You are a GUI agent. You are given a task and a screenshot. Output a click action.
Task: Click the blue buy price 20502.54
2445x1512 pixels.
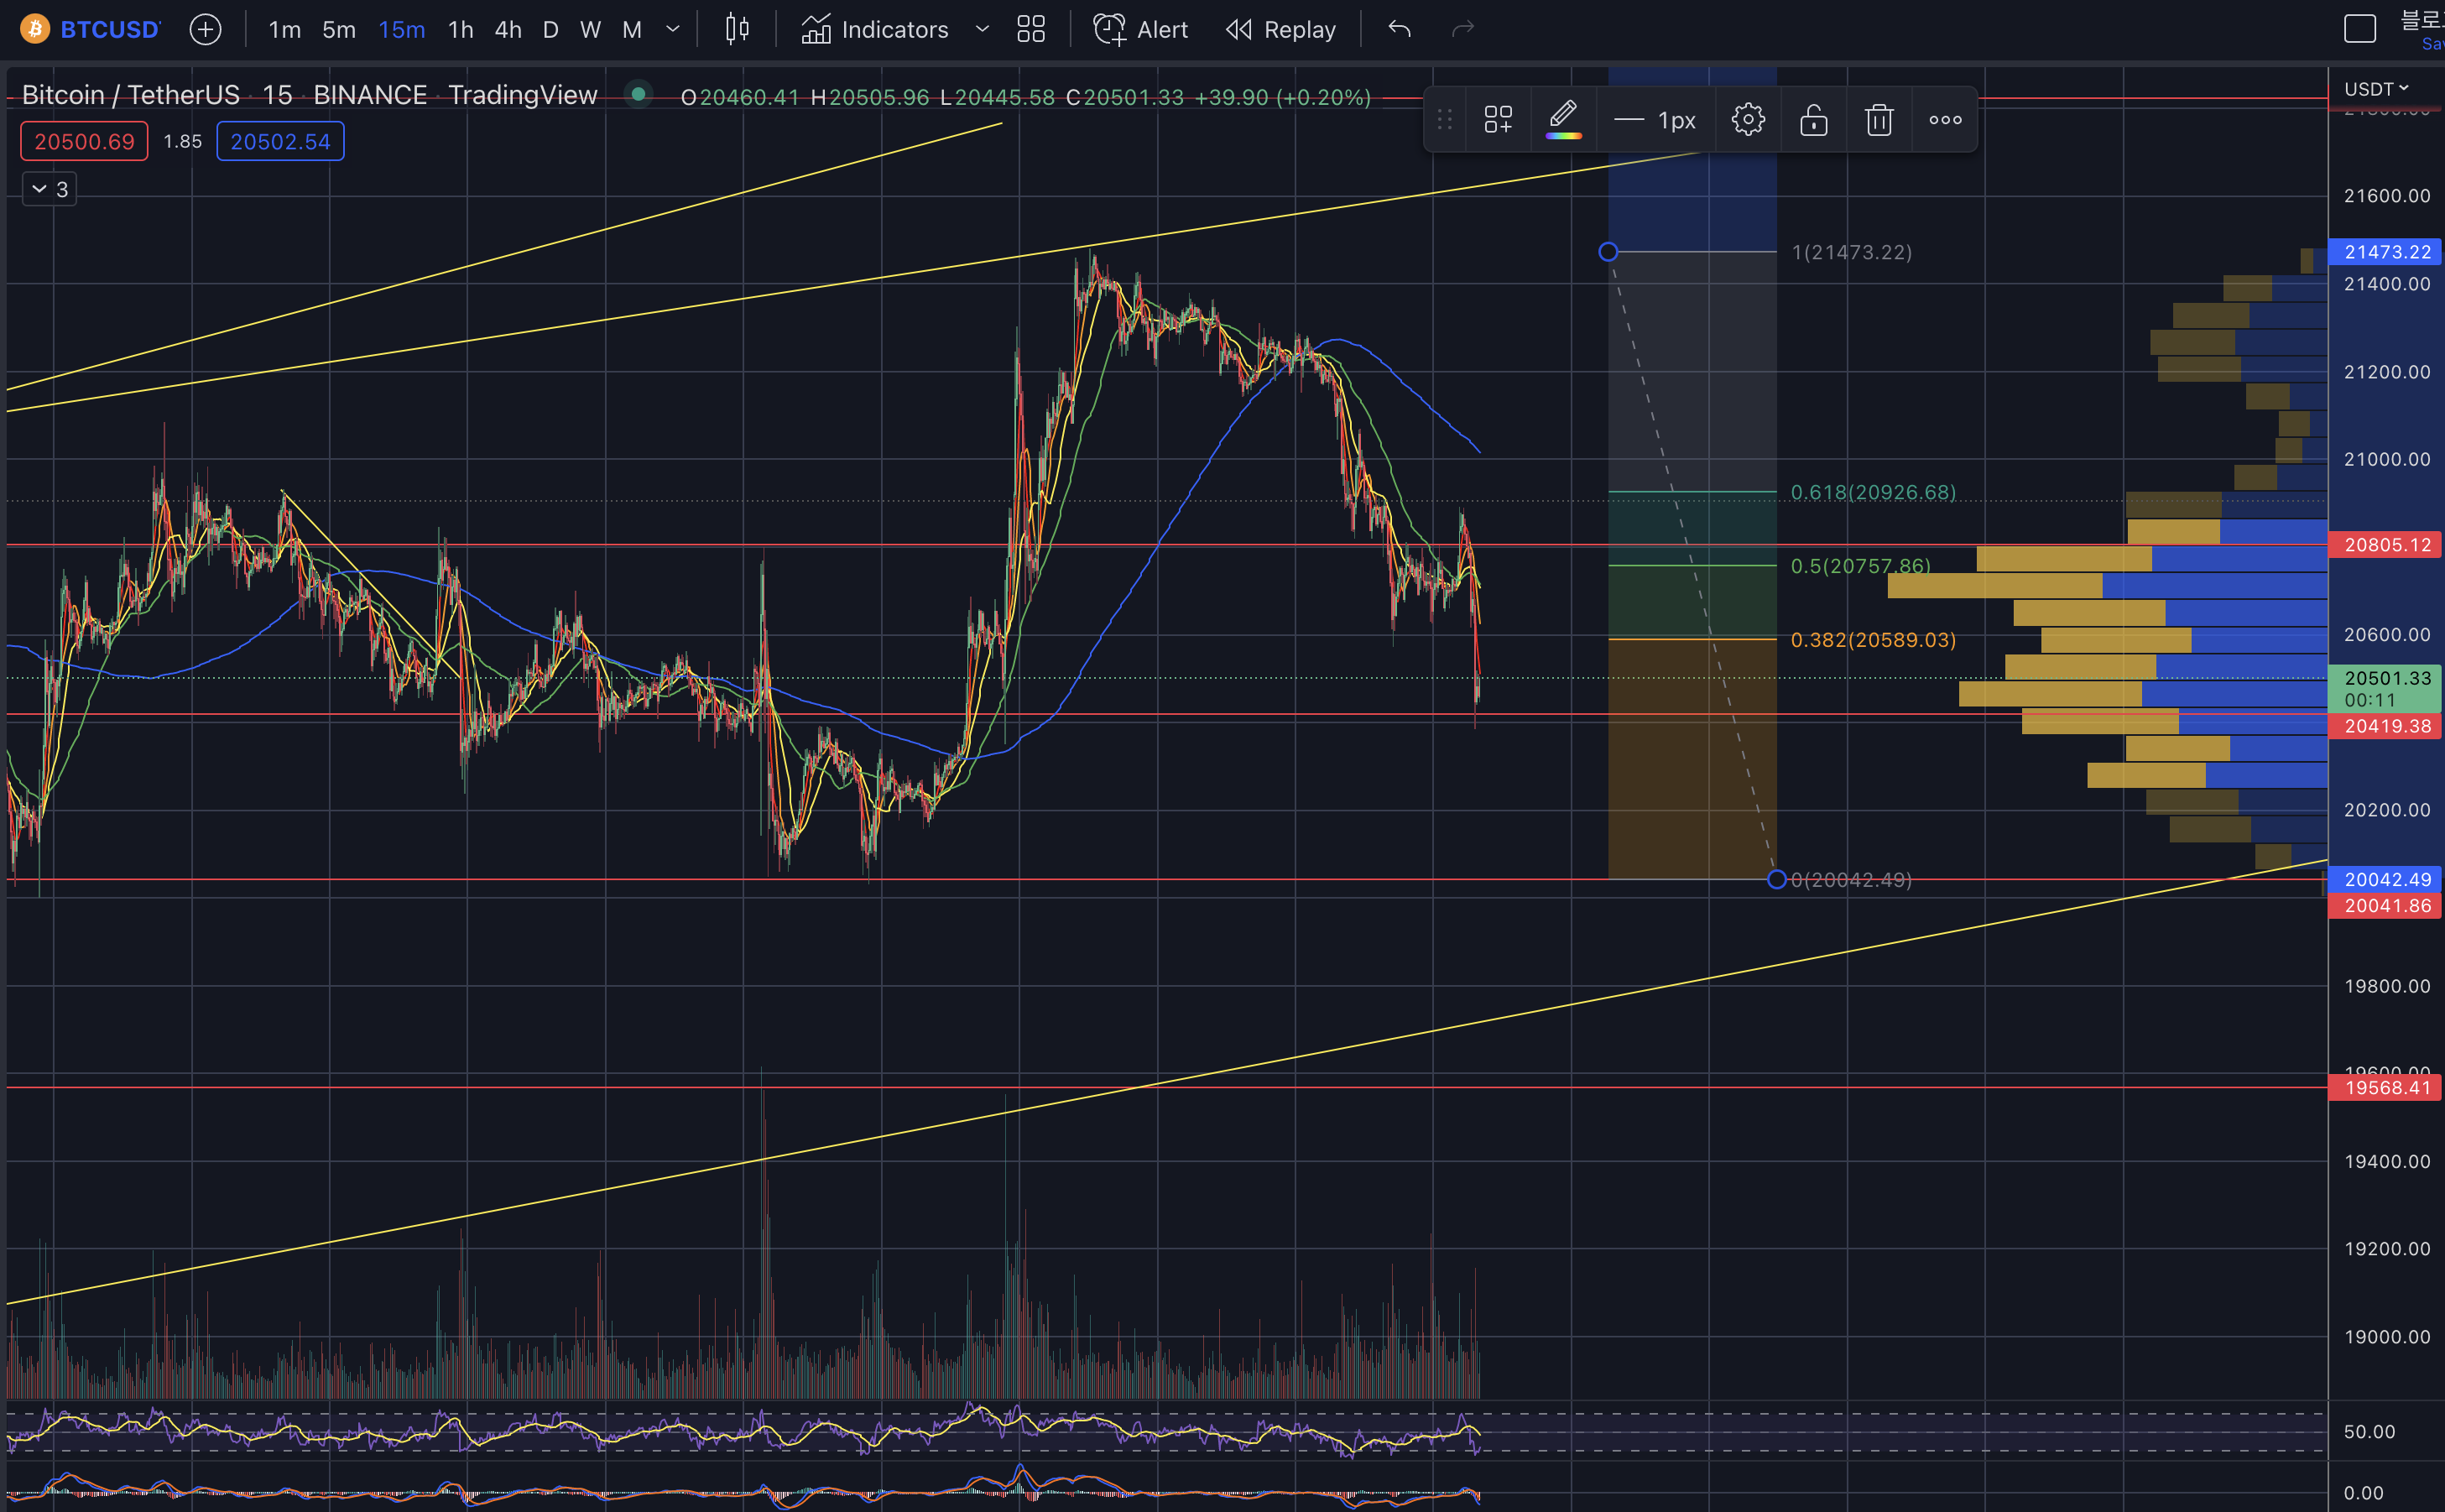pos(280,141)
